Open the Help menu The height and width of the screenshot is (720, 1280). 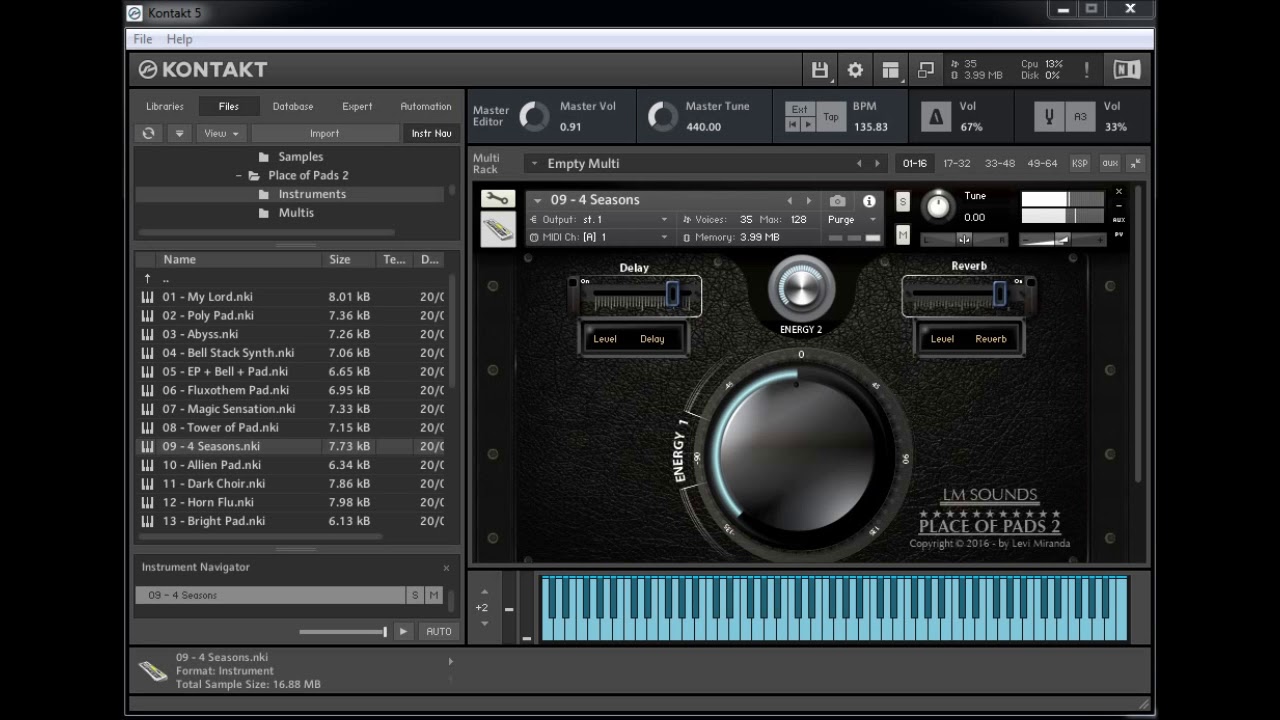pyautogui.click(x=180, y=39)
